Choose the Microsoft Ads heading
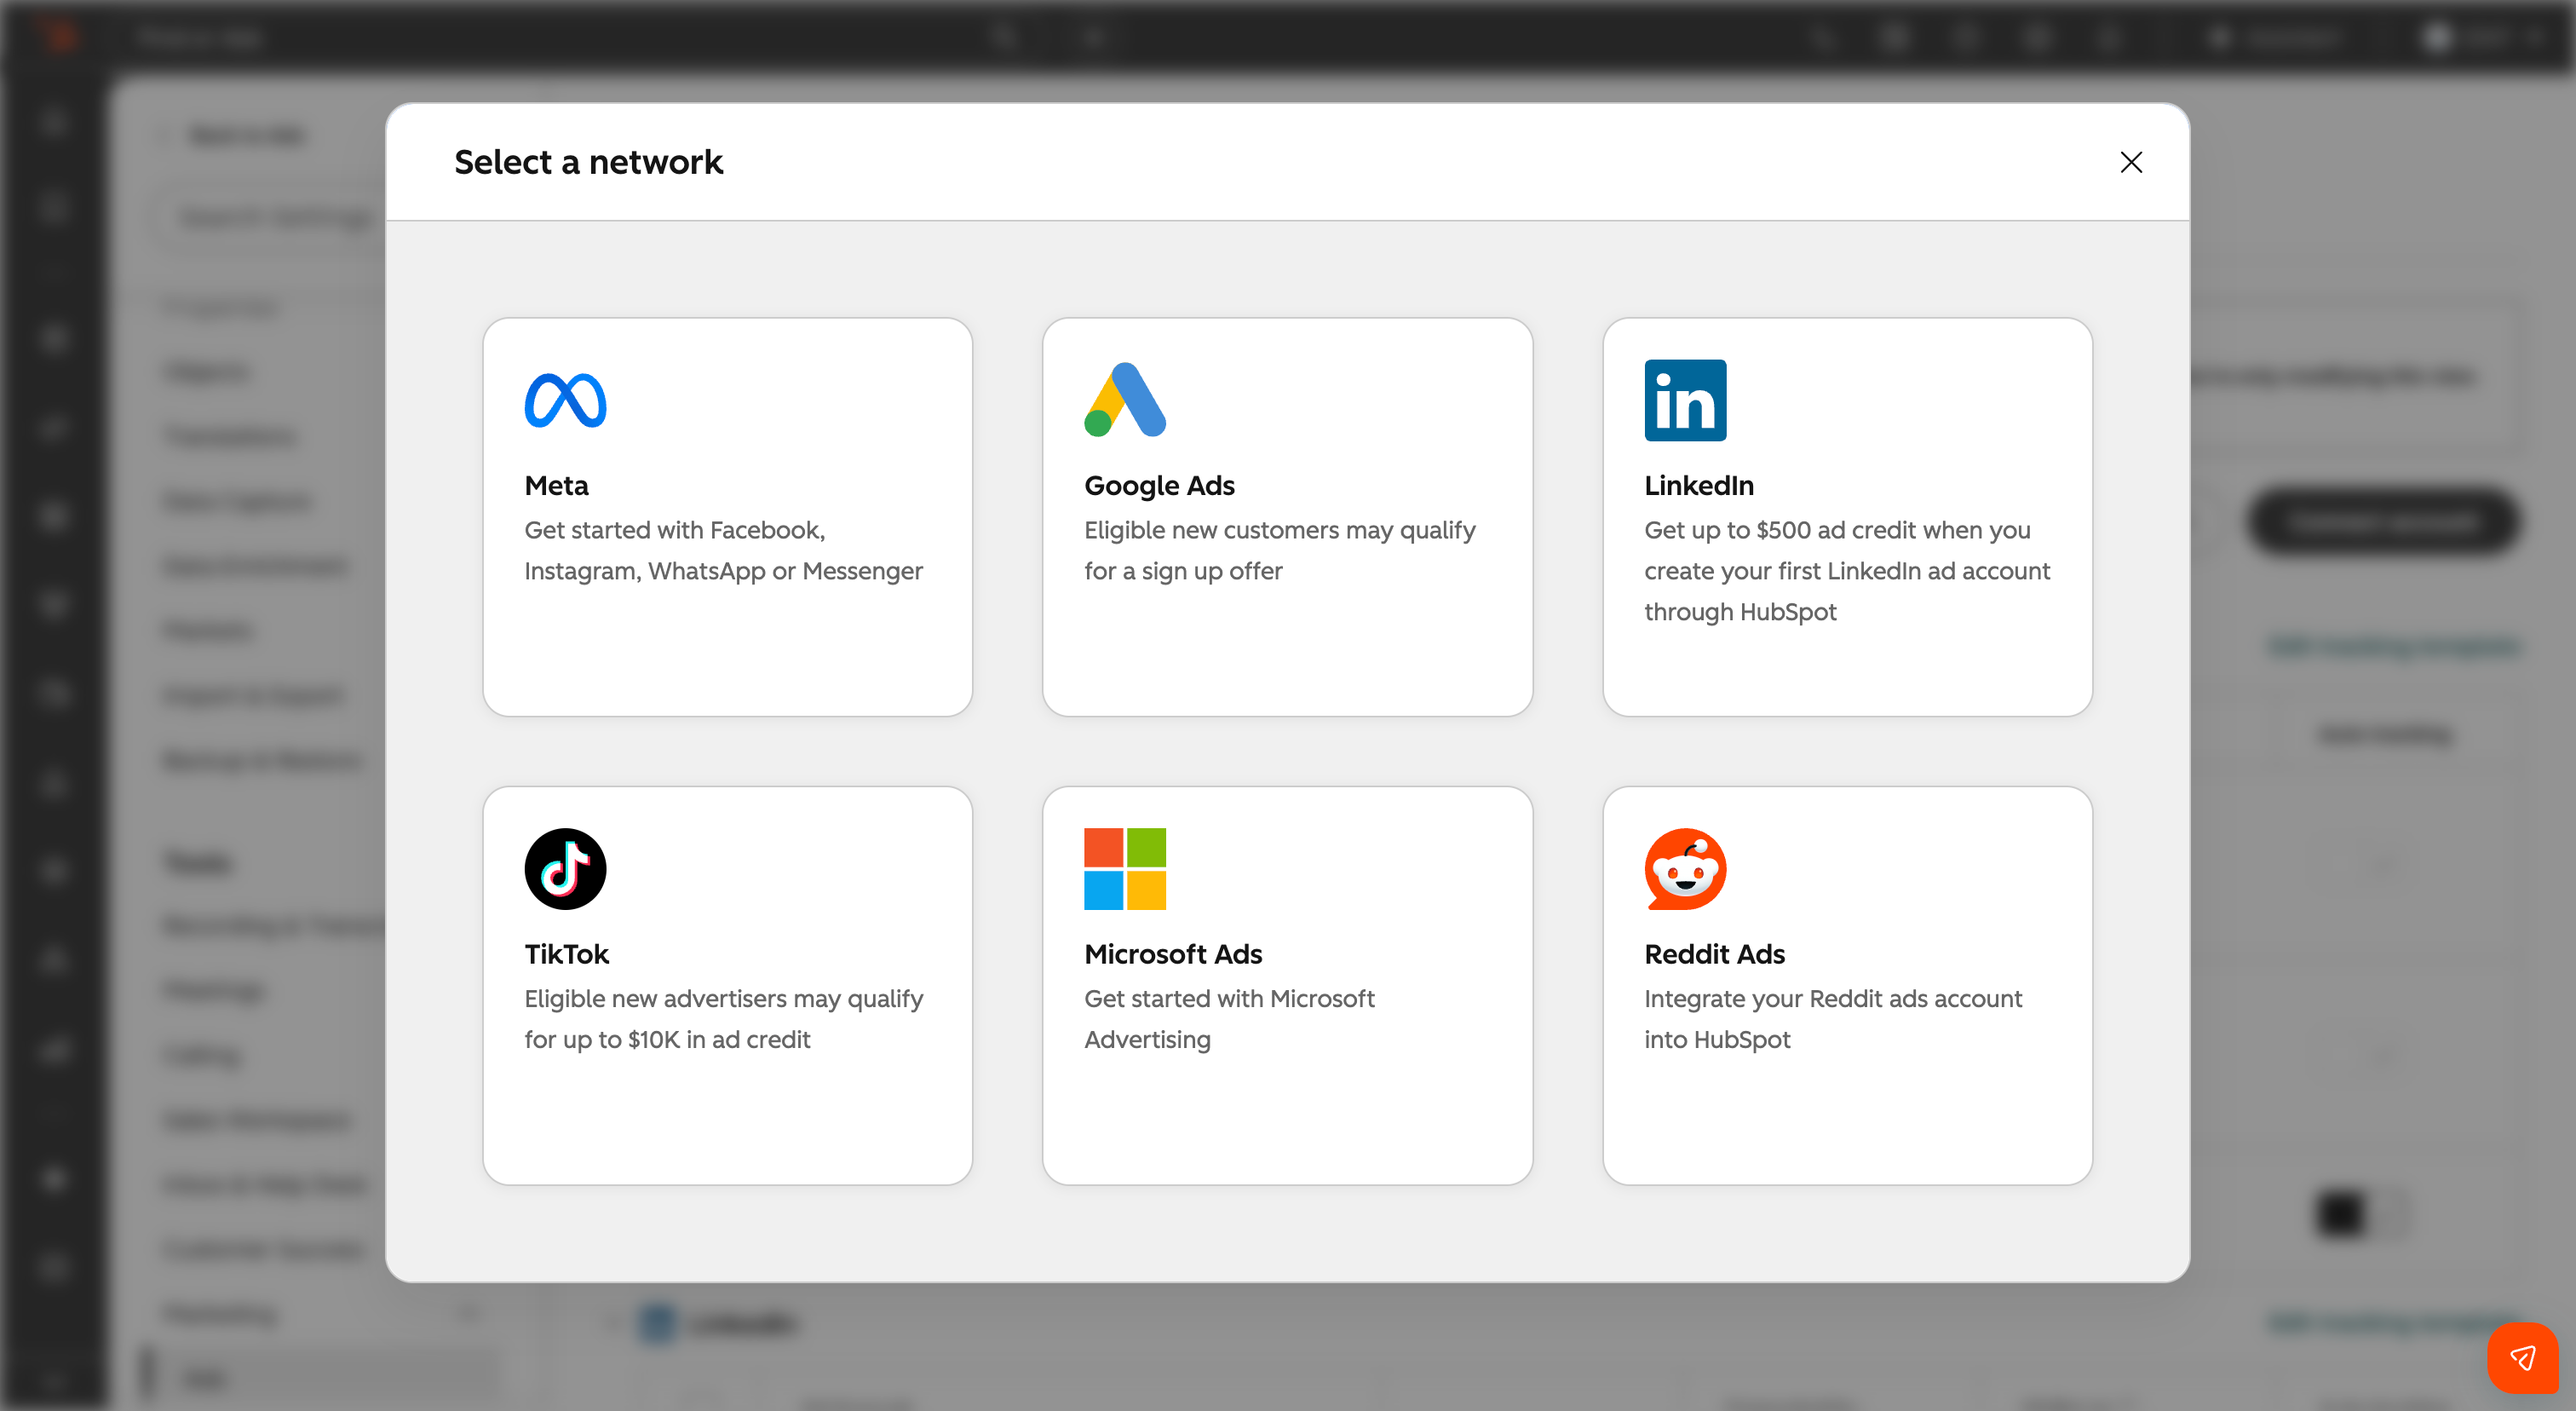The height and width of the screenshot is (1411, 2576). coord(1173,954)
